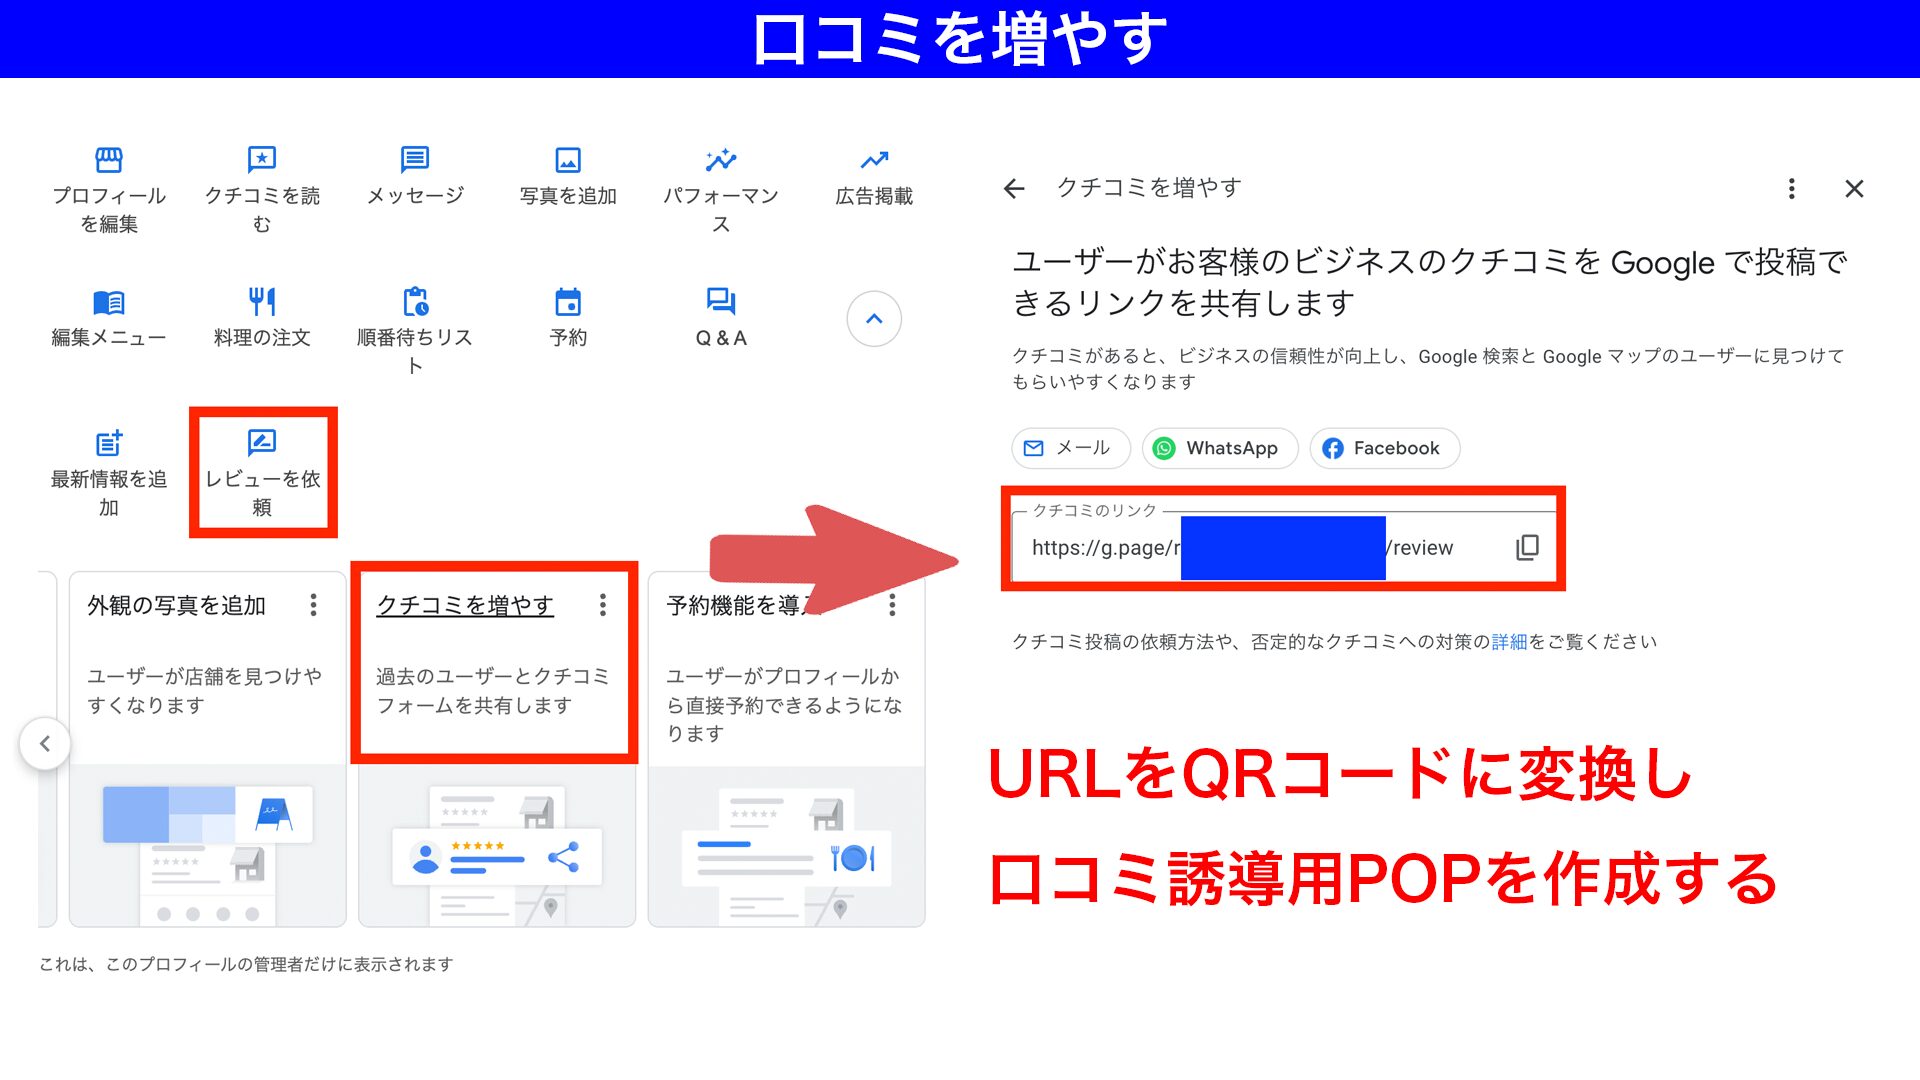1920x1080 pixels.
Task: Open パフォーマンス sparkle chart icon
Action: click(x=721, y=160)
